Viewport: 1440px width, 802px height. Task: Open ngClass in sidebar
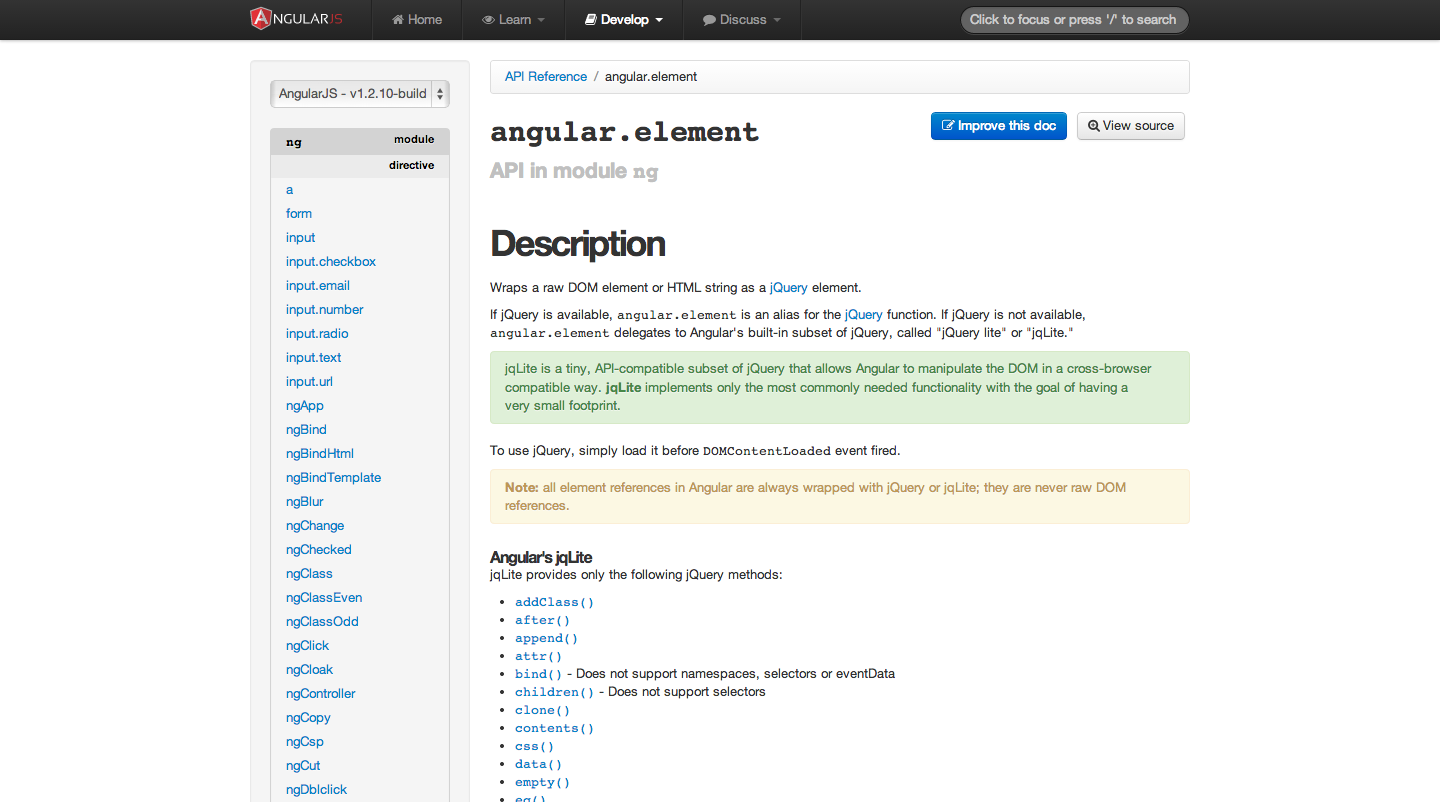[x=309, y=574]
